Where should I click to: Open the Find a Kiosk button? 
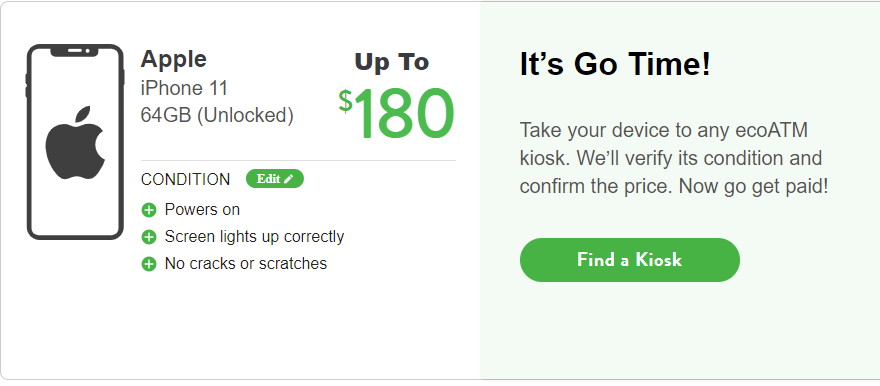click(x=630, y=260)
